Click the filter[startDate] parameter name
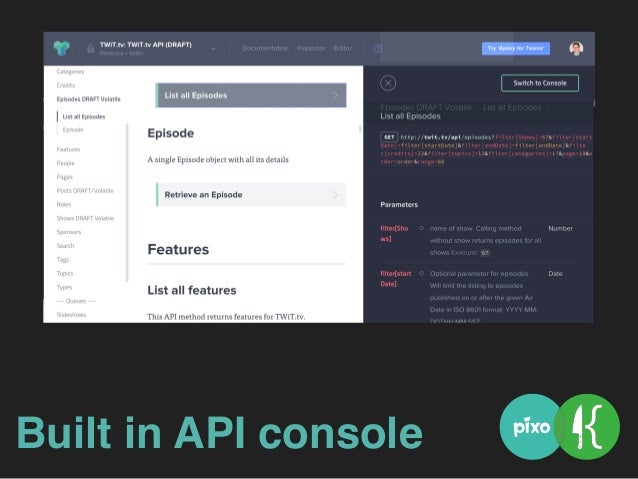This screenshot has height=479, width=638. click(396, 279)
